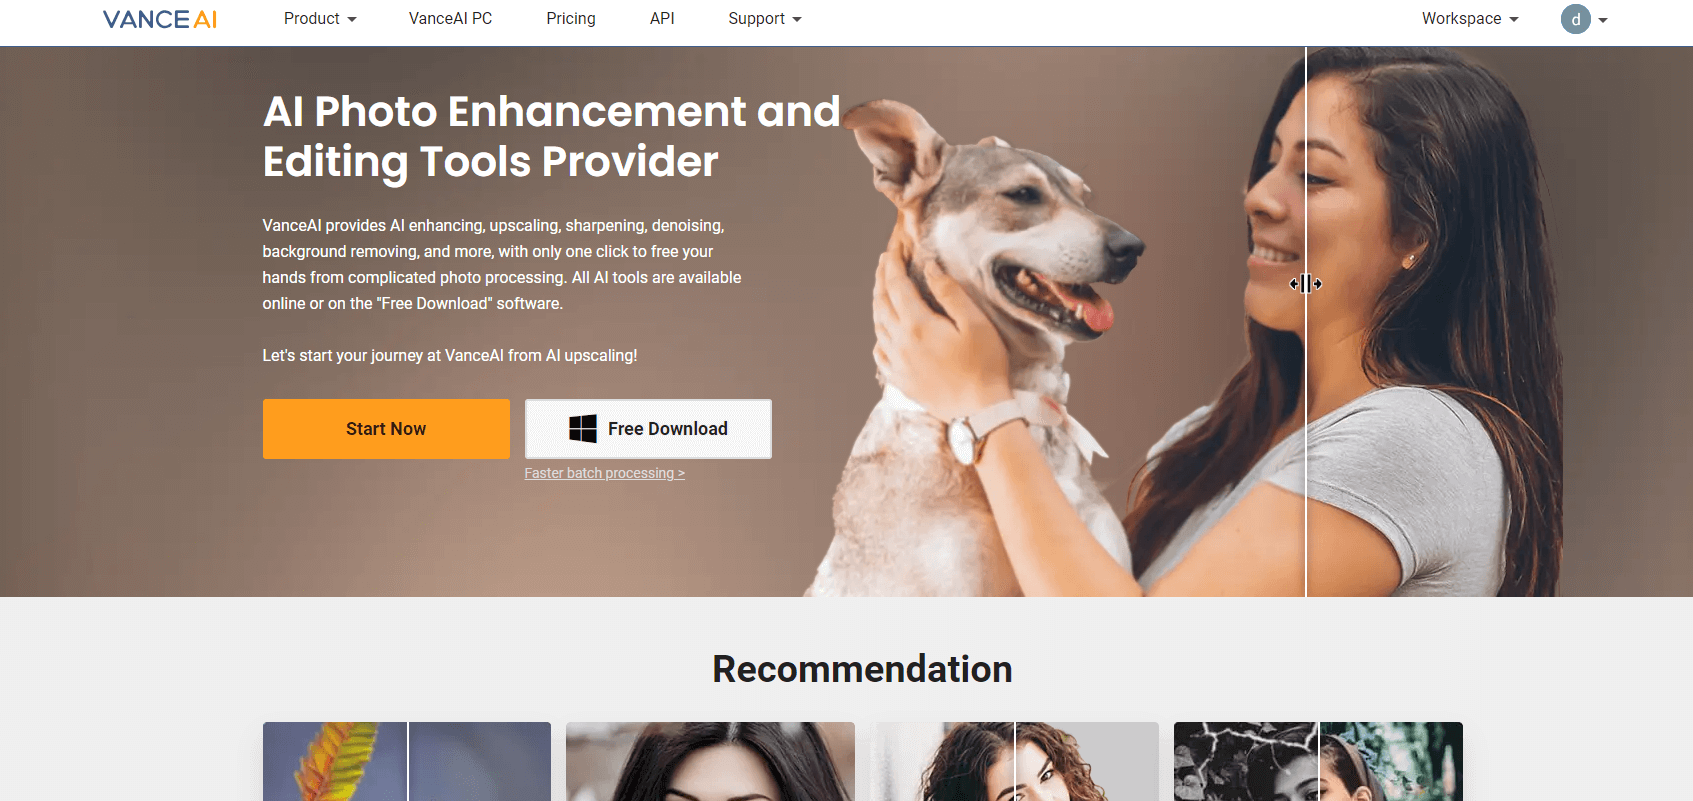Click the Windows logo on Free Download

[583, 429]
